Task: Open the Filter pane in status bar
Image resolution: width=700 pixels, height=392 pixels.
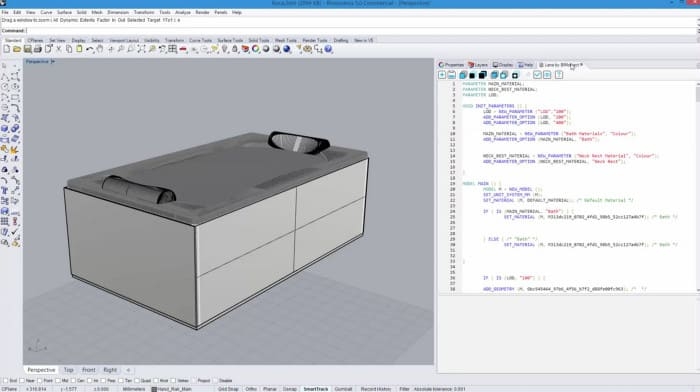Action: (404, 389)
